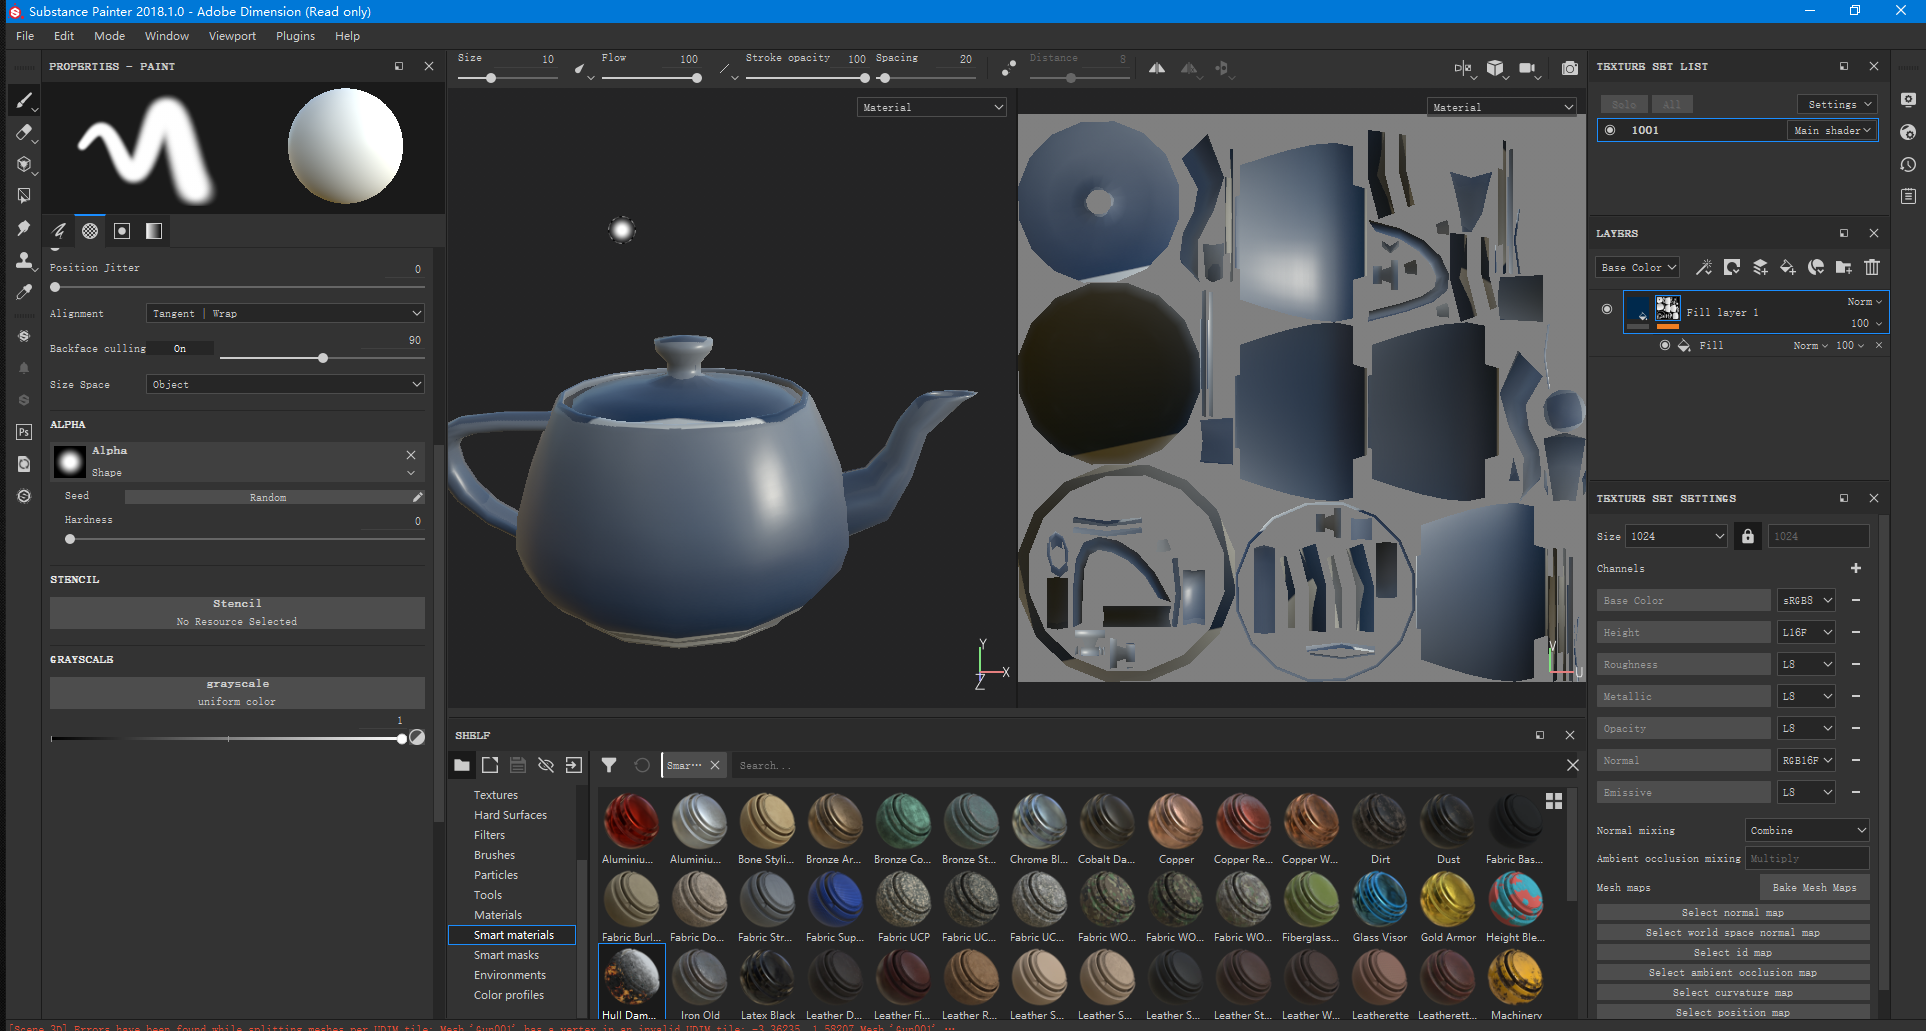1926x1031 pixels.
Task: Open the camera screenshot icon
Action: (1570, 68)
